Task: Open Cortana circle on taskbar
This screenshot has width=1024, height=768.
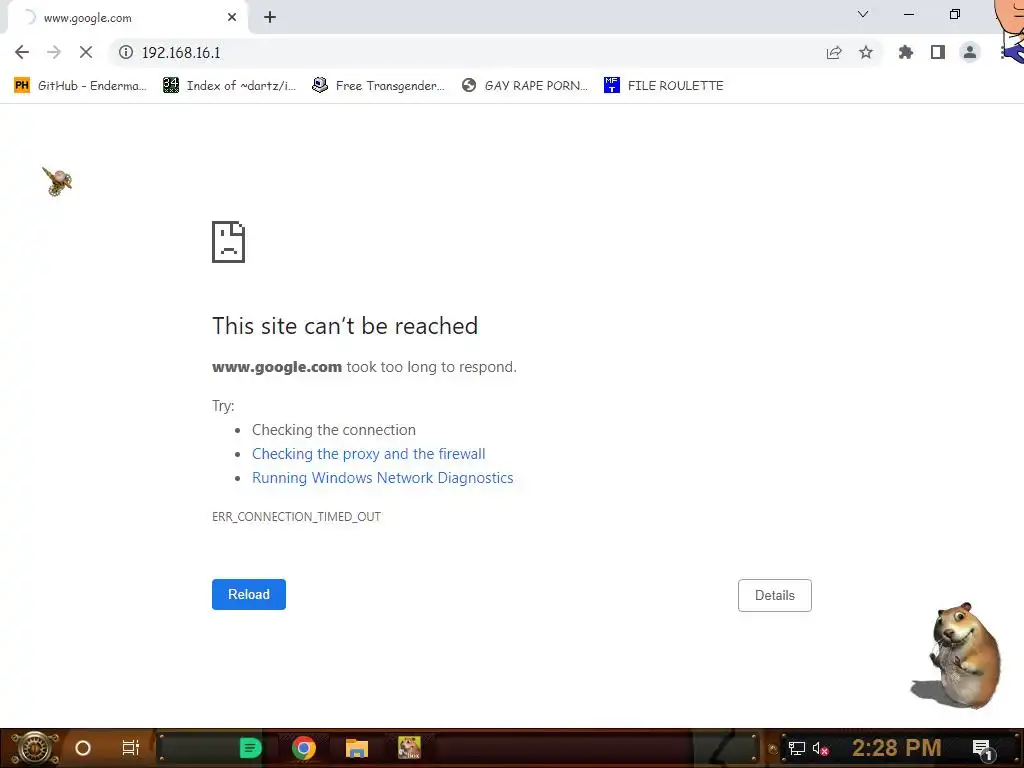Action: (x=83, y=748)
